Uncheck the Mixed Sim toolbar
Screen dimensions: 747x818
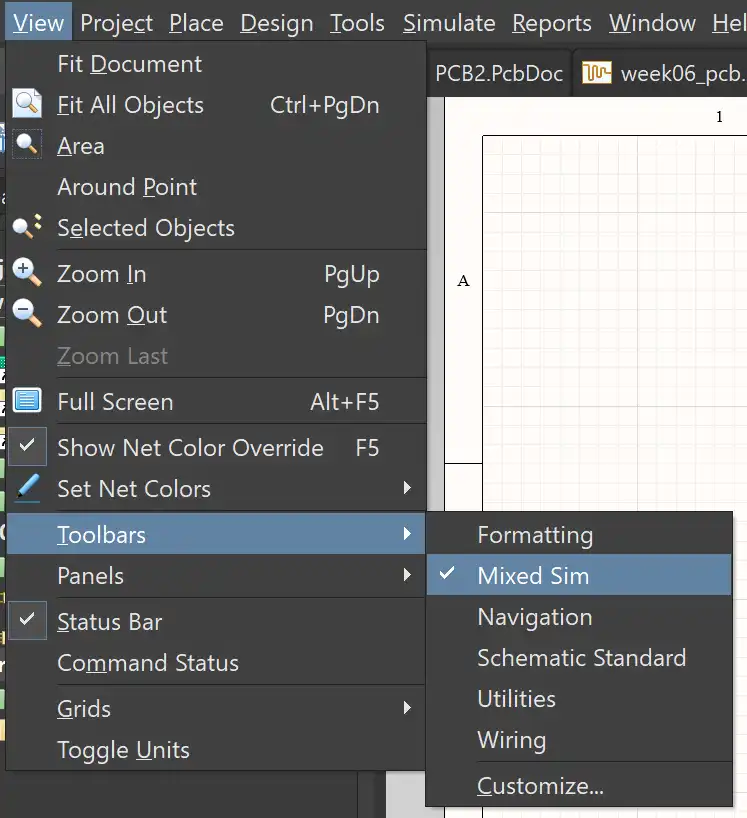(x=447, y=575)
